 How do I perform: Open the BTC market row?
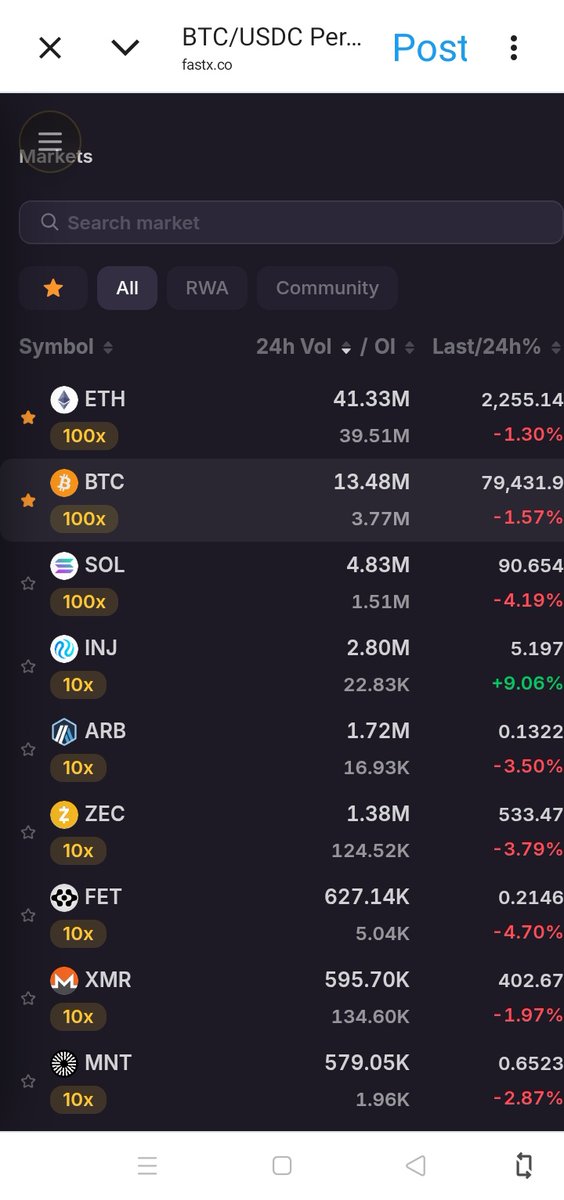pos(282,501)
